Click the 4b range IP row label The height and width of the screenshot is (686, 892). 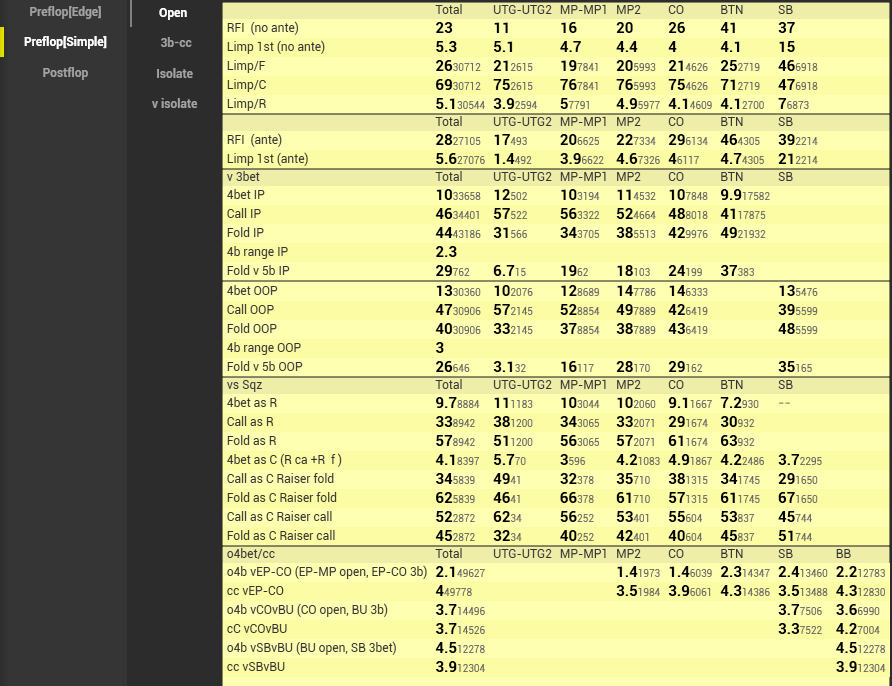257,253
